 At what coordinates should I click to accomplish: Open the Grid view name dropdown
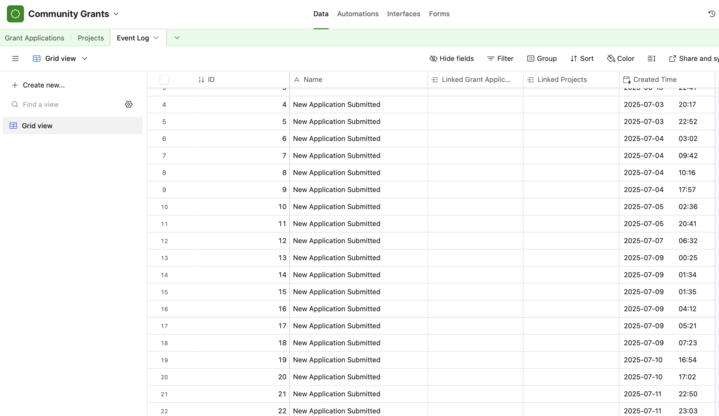[x=84, y=59]
